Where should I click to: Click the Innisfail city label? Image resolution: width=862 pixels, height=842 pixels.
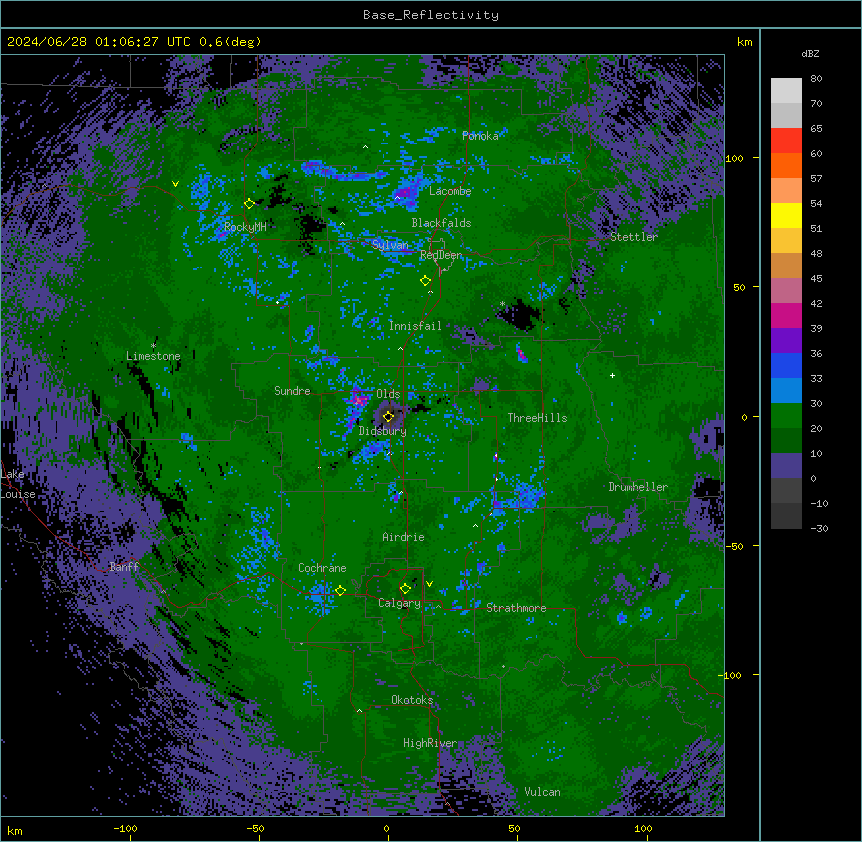pyautogui.click(x=415, y=326)
